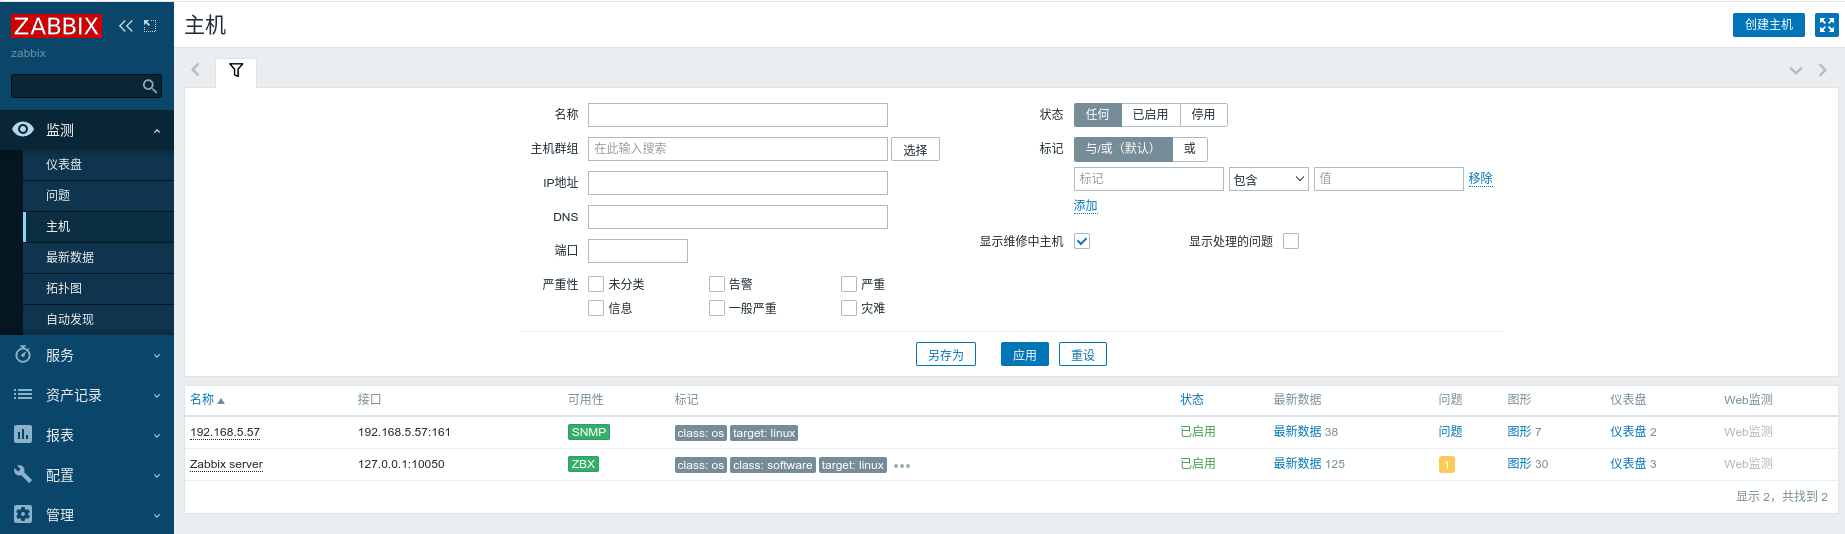Image resolution: width=1845 pixels, height=534 pixels.
Task: Go to 仪表盘 in the sidebar
Action: pos(64,164)
